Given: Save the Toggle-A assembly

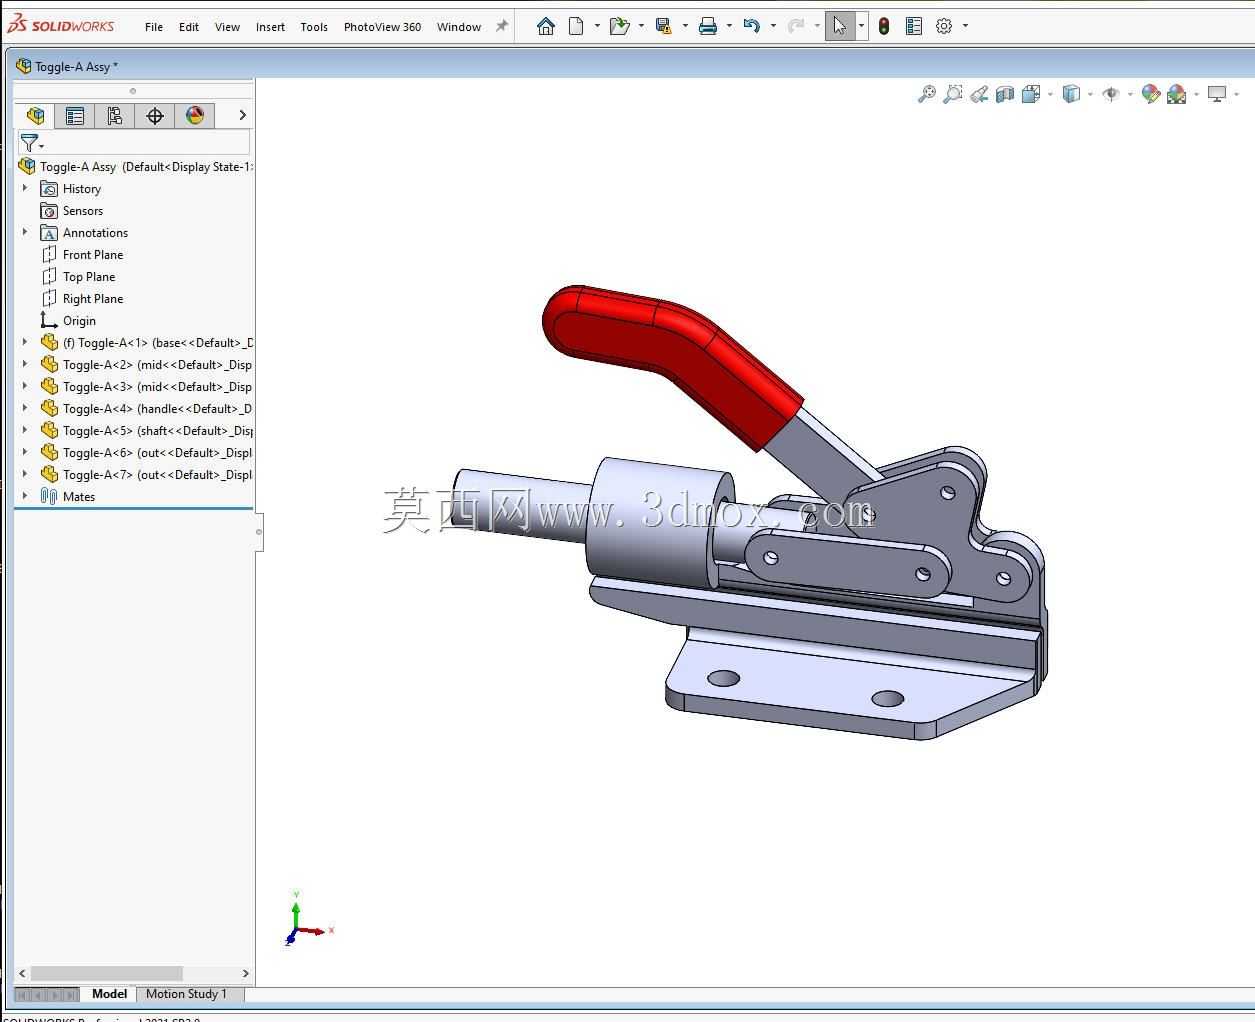Looking at the screenshot, I should (663, 27).
